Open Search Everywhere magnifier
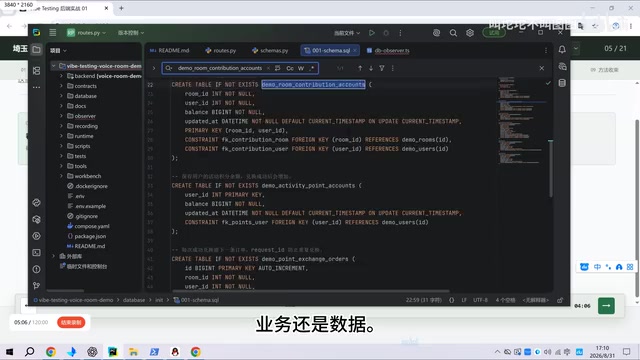The image size is (640, 360). (x=453, y=33)
